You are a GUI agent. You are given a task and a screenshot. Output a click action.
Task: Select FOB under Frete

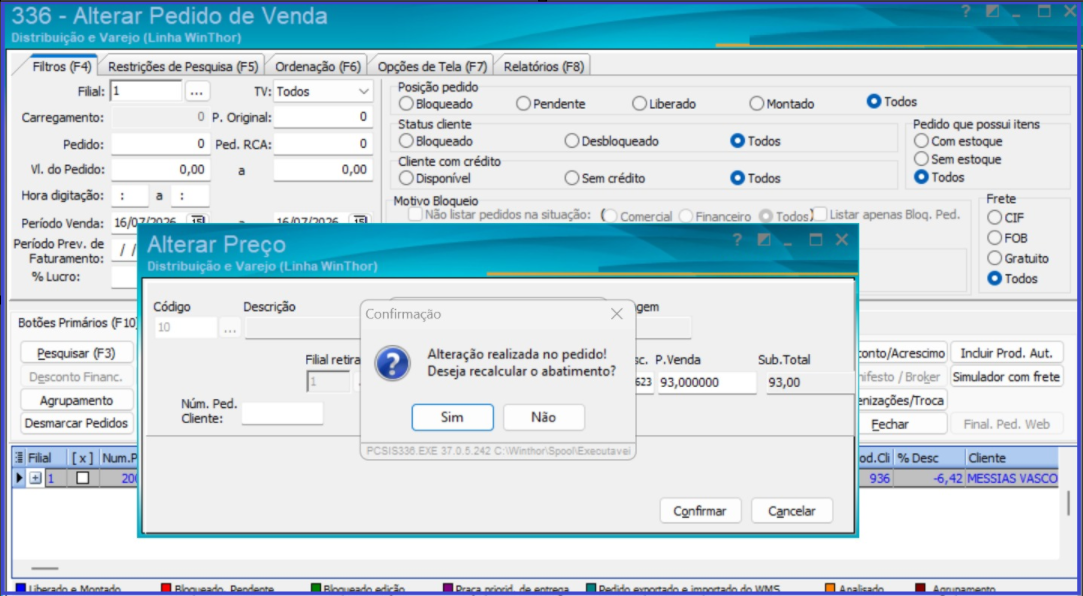[x=1008, y=238]
